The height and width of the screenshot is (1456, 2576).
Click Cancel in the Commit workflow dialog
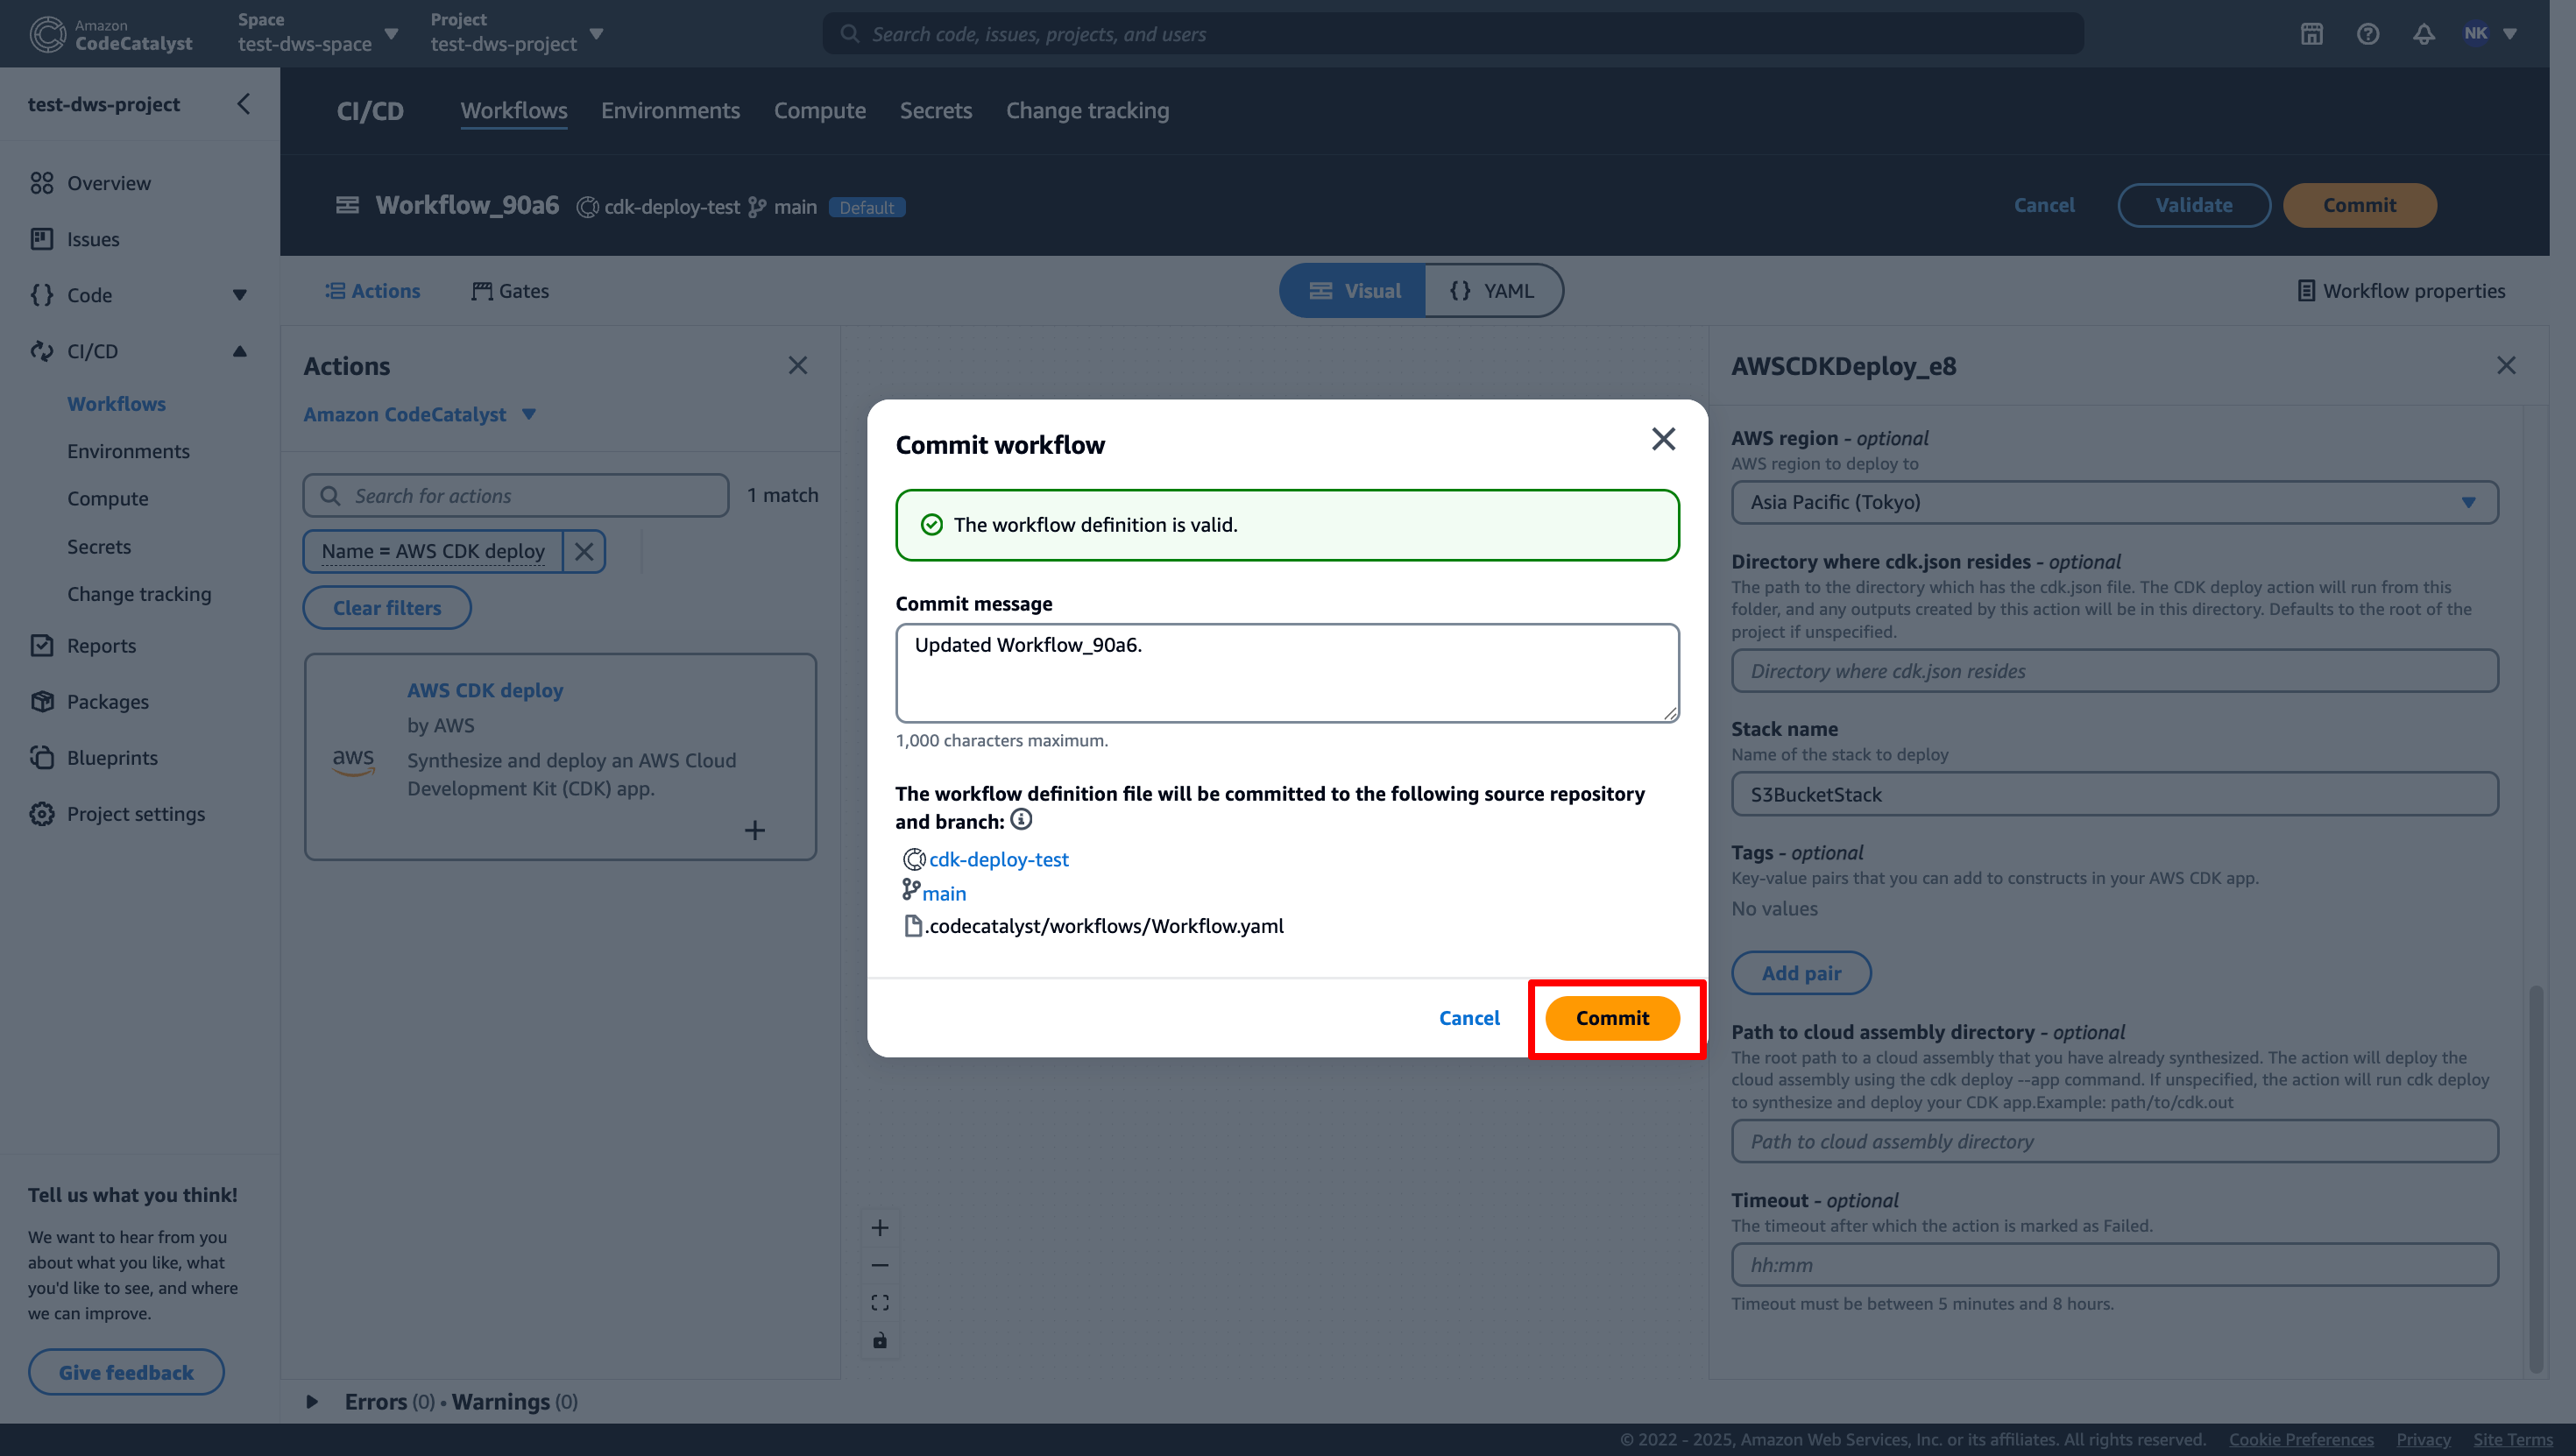click(x=1469, y=1018)
